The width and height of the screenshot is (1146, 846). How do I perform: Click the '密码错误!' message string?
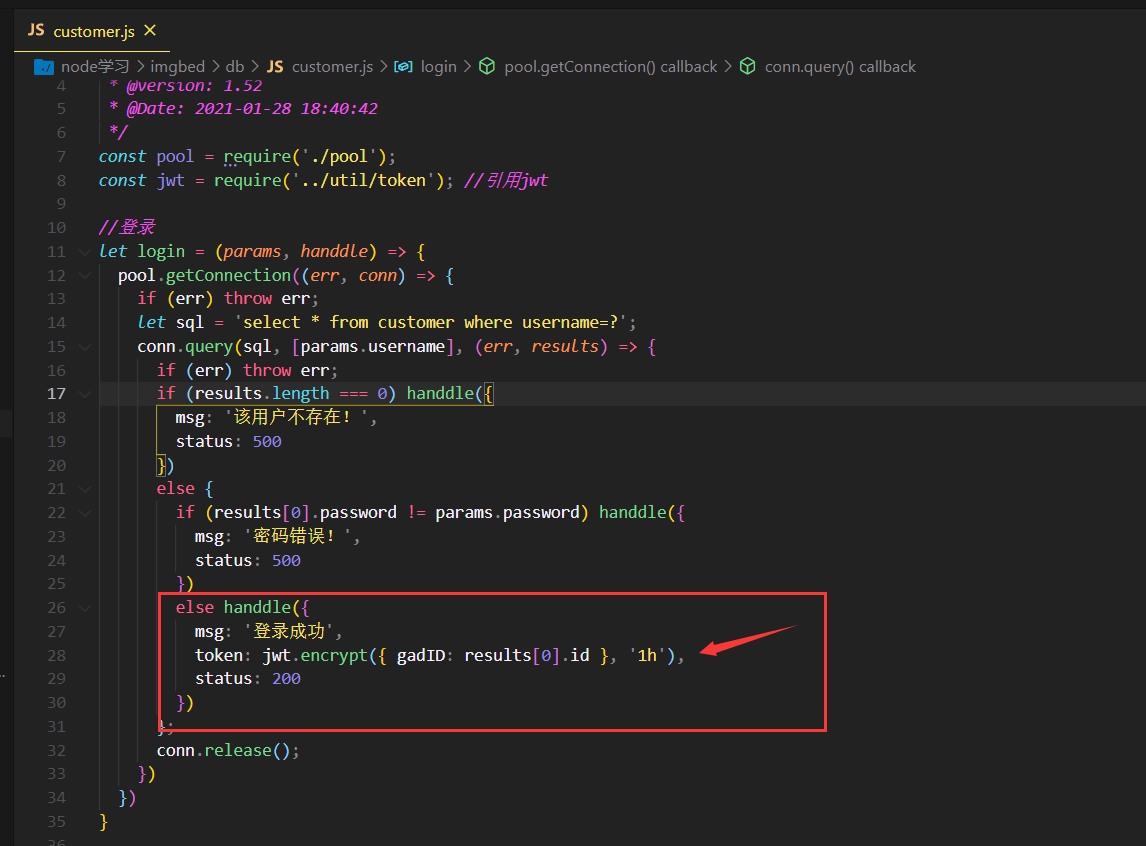(x=300, y=536)
